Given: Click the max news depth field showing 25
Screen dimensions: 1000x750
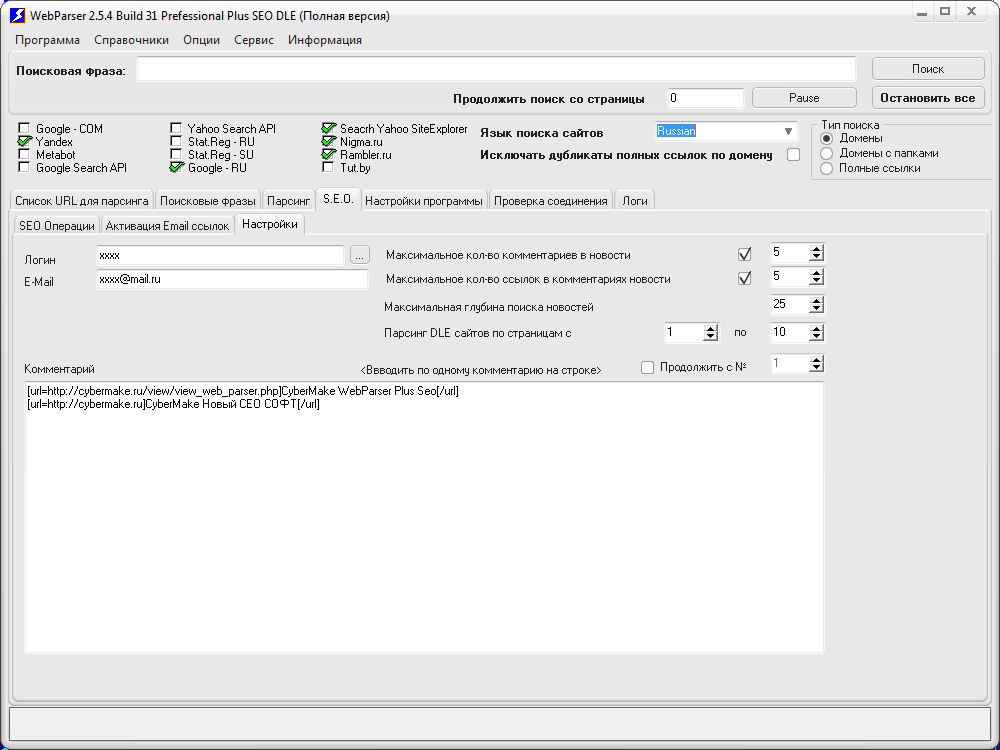Looking at the screenshot, I should coord(790,304).
